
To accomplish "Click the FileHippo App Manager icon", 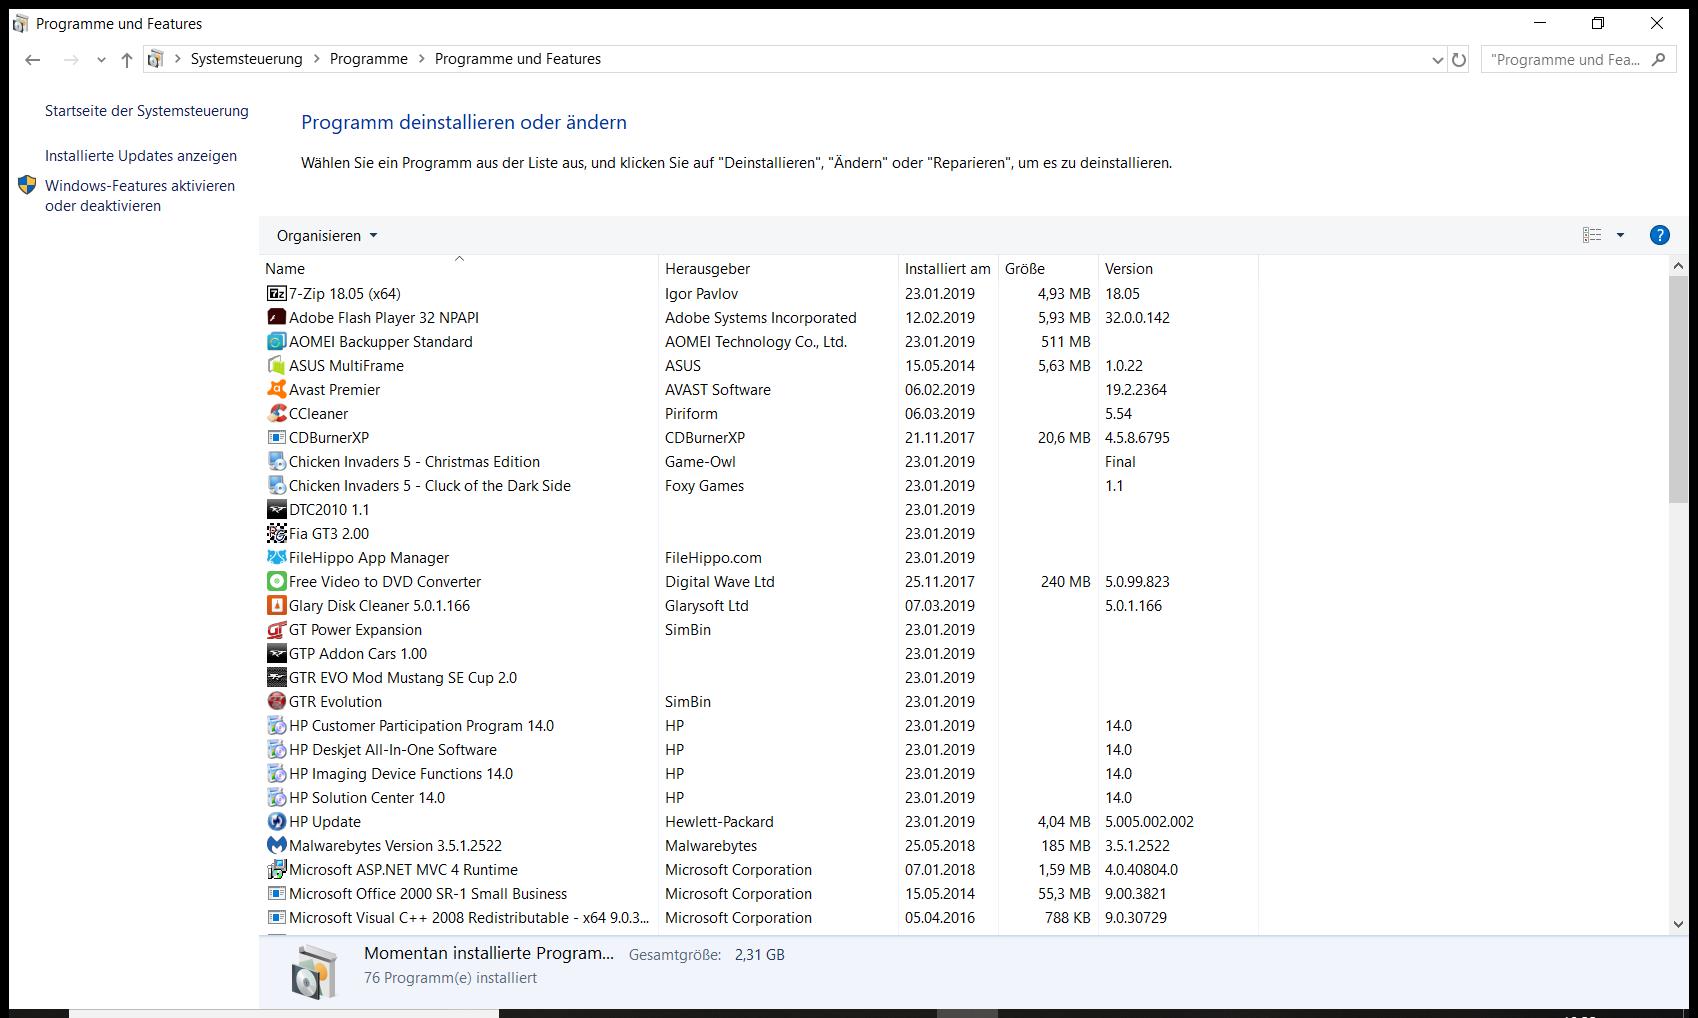I will [277, 557].
